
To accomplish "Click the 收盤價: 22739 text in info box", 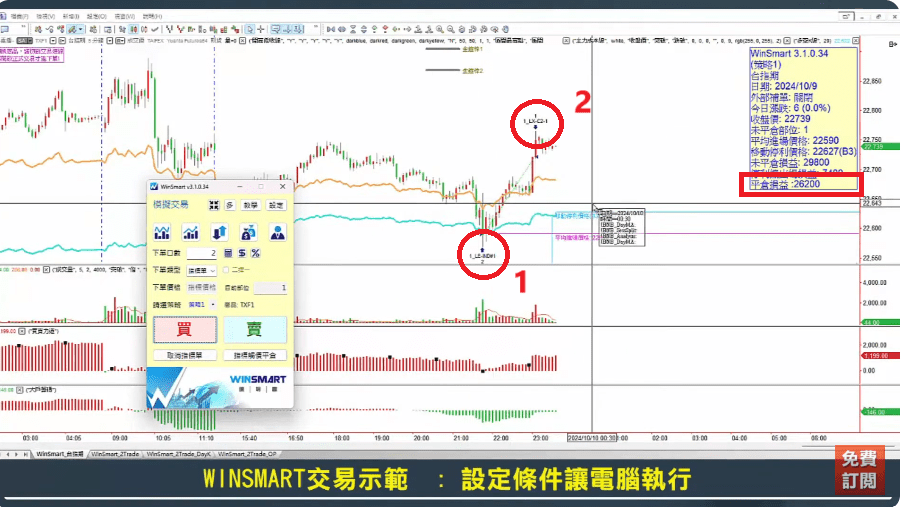I will click(781, 119).
